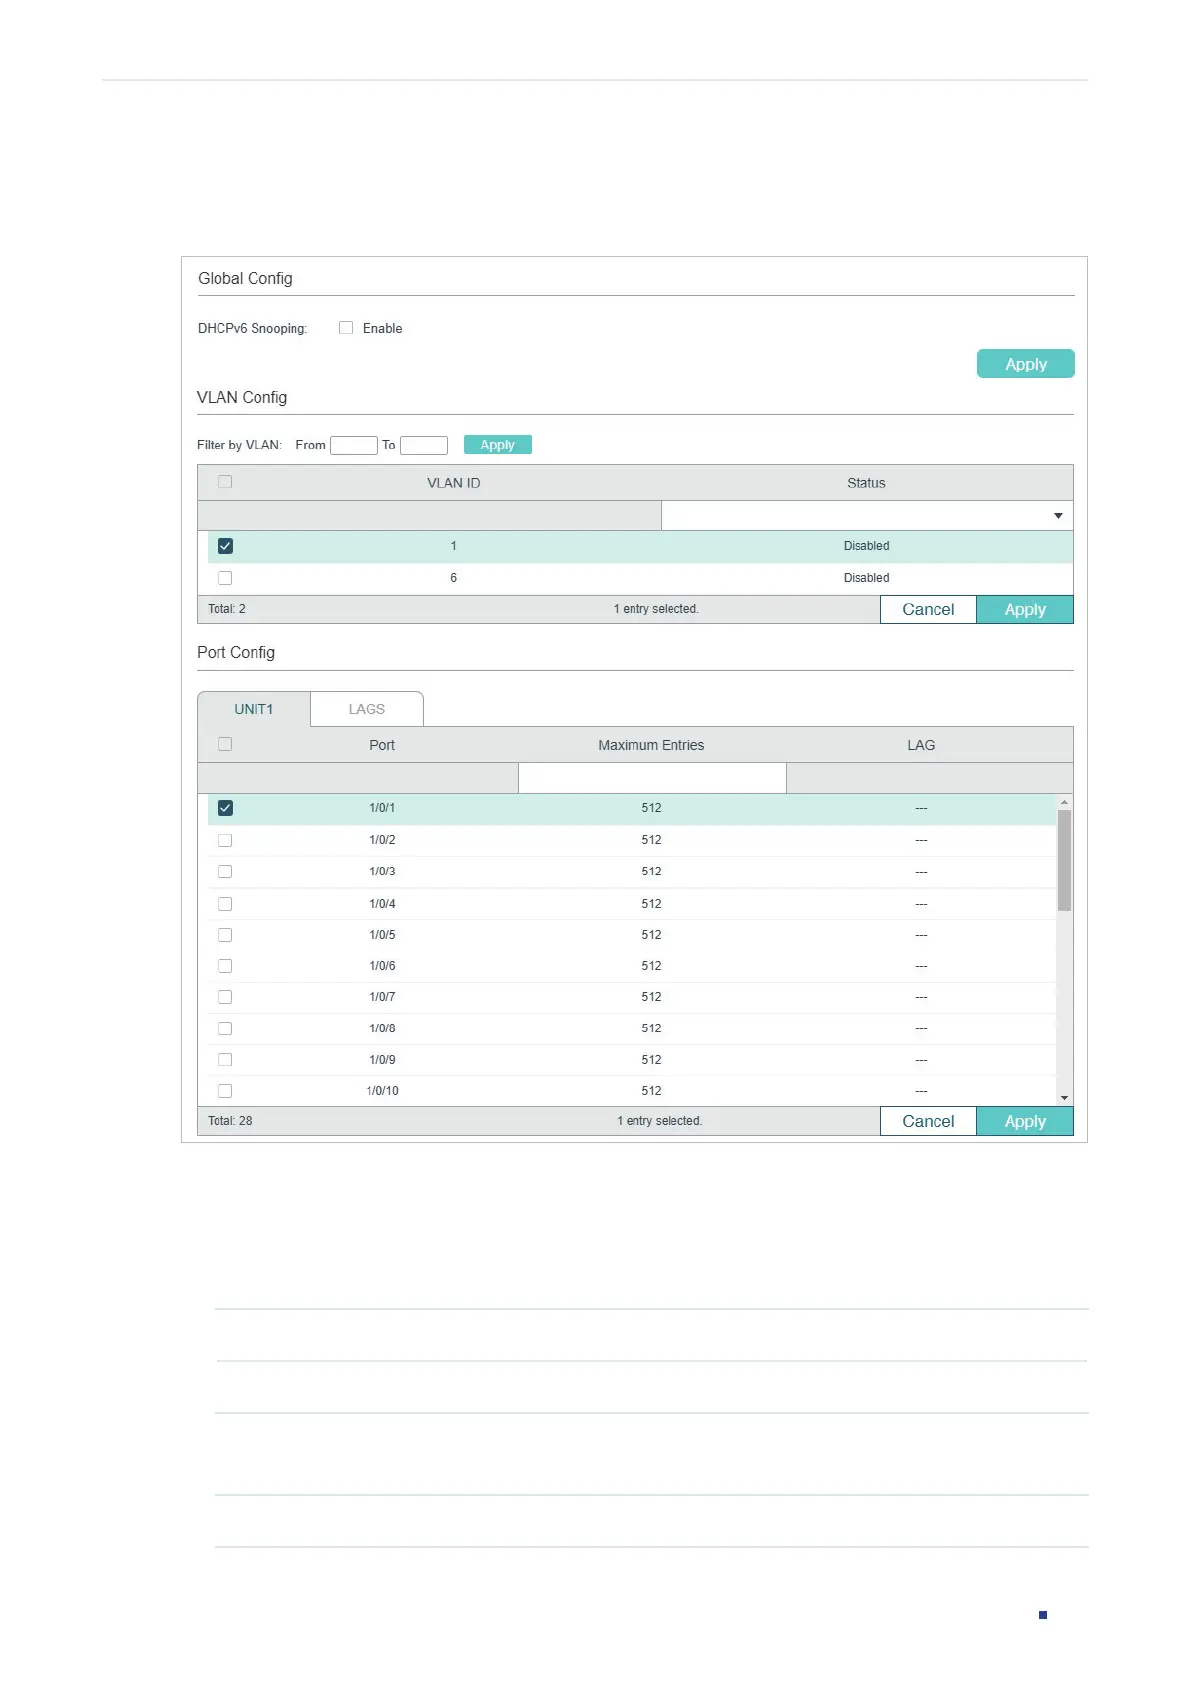Click the Port column header
The image size is (1191, 1684).
point(382,745)
